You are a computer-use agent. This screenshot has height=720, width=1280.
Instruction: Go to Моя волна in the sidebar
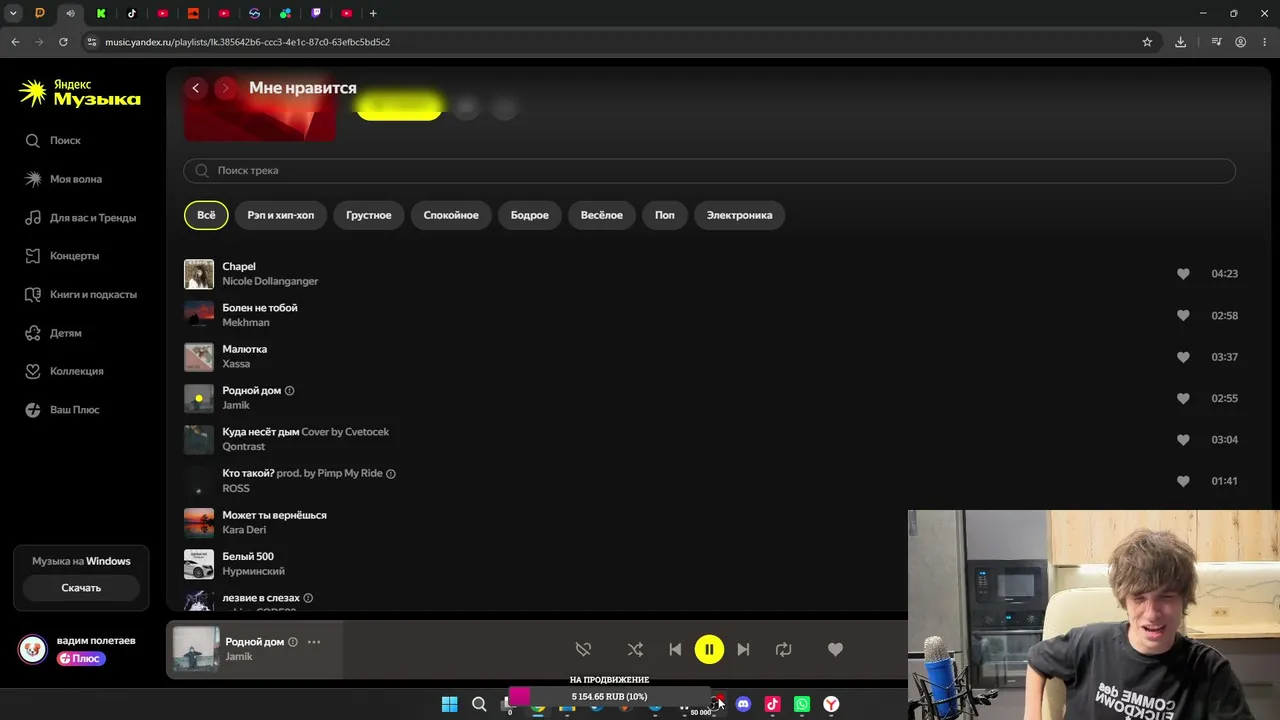tap(64, 179)
